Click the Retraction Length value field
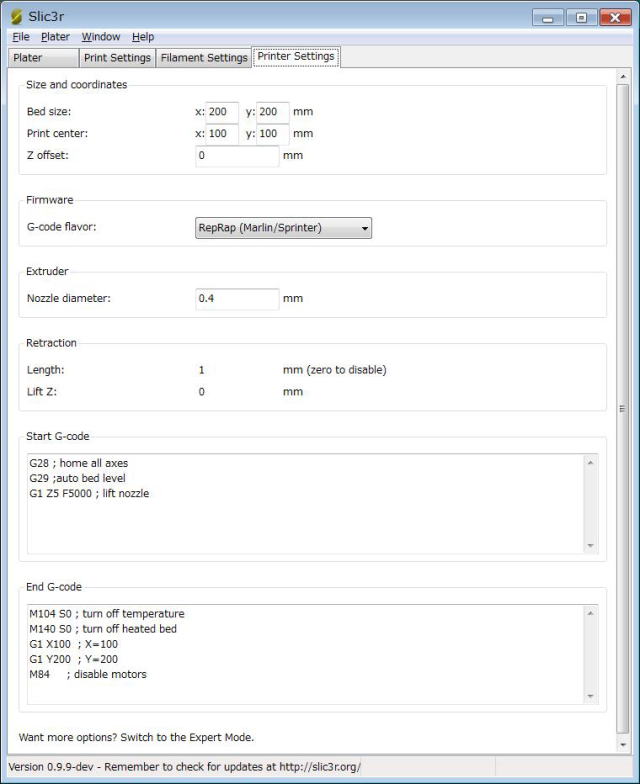Screen dimensions: 640x784 [237, 370]
